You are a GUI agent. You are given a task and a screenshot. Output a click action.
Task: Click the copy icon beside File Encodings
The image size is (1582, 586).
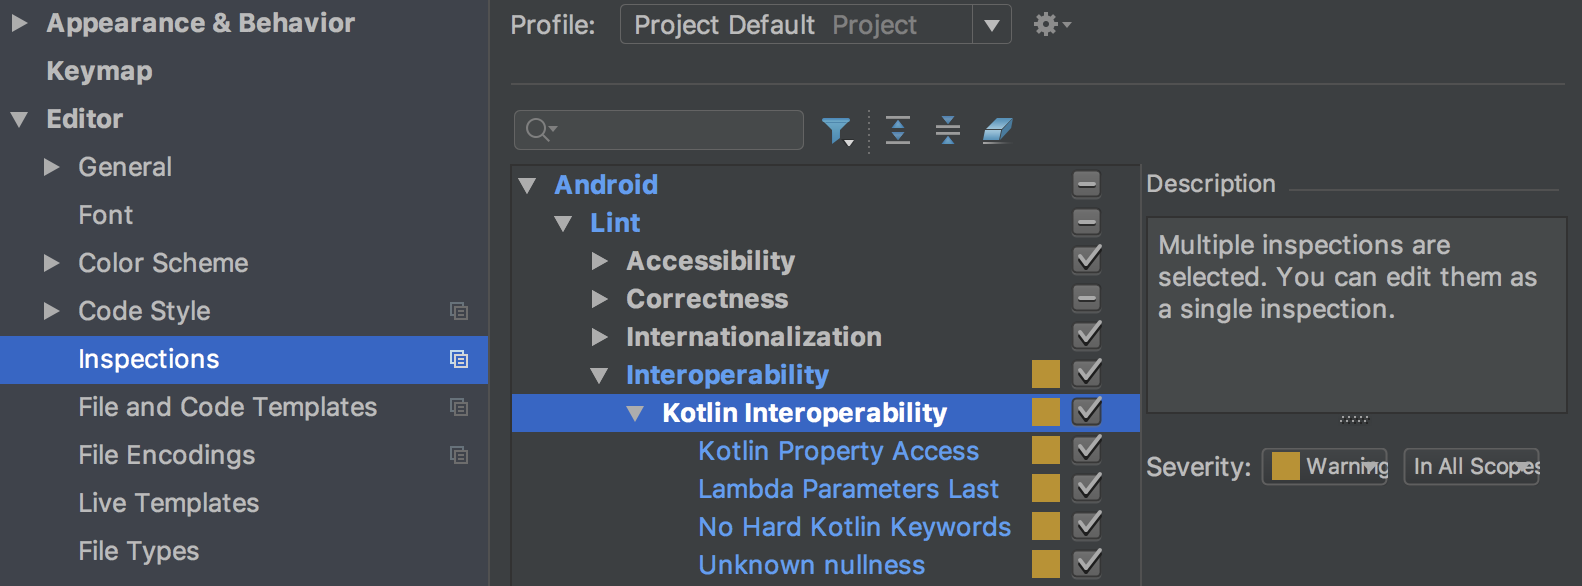[459, 455]
